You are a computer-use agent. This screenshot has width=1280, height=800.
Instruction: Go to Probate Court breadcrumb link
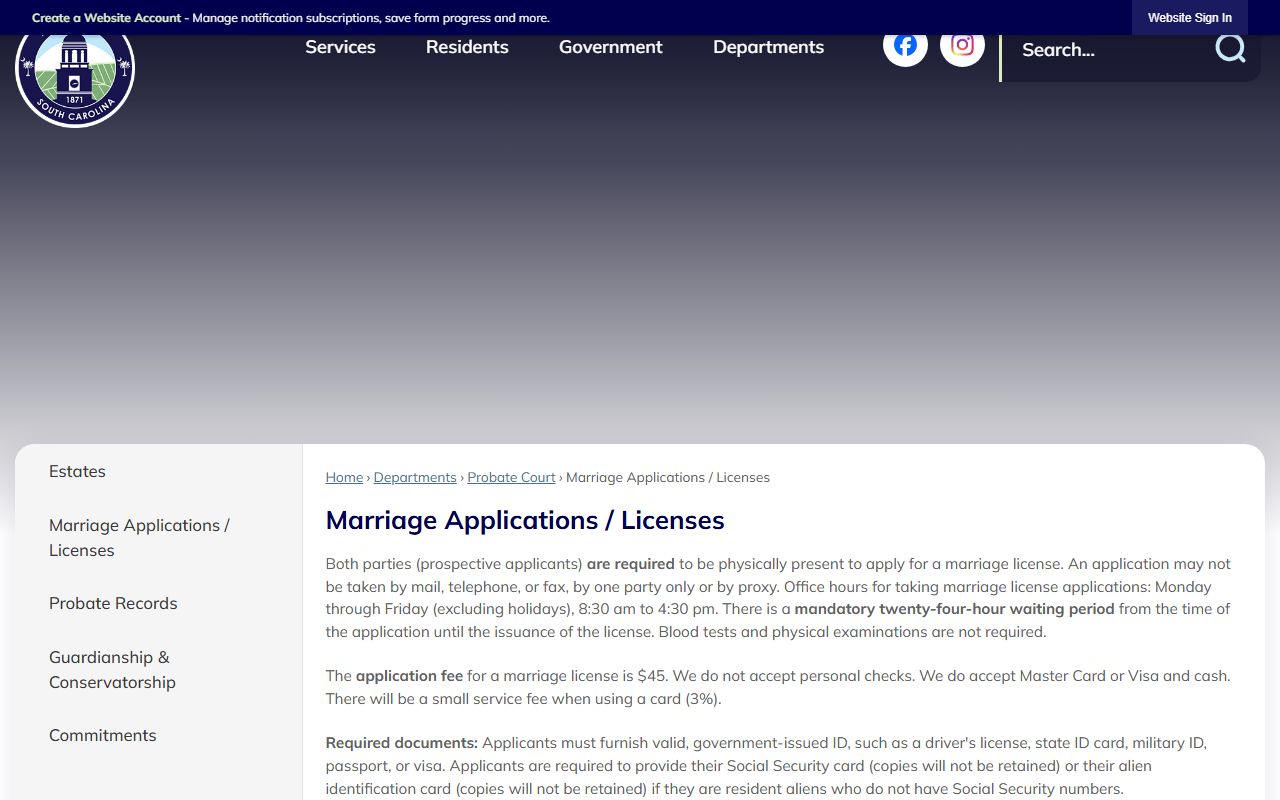[511, 478]
